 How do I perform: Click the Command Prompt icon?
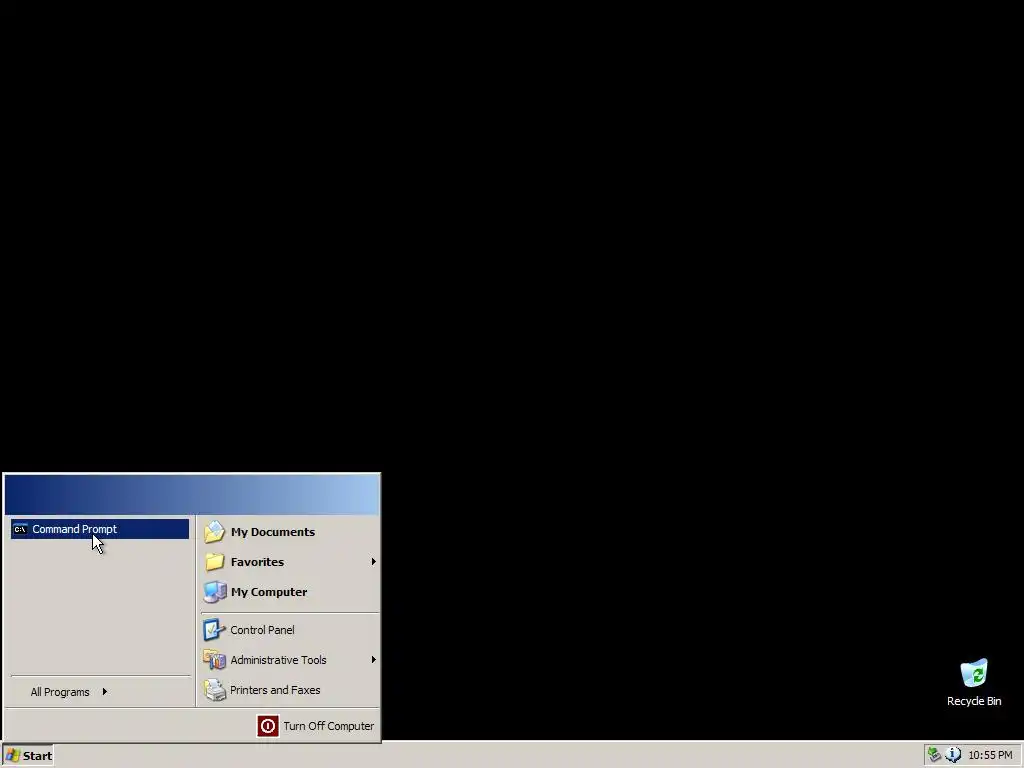click(x=20, y=529)
